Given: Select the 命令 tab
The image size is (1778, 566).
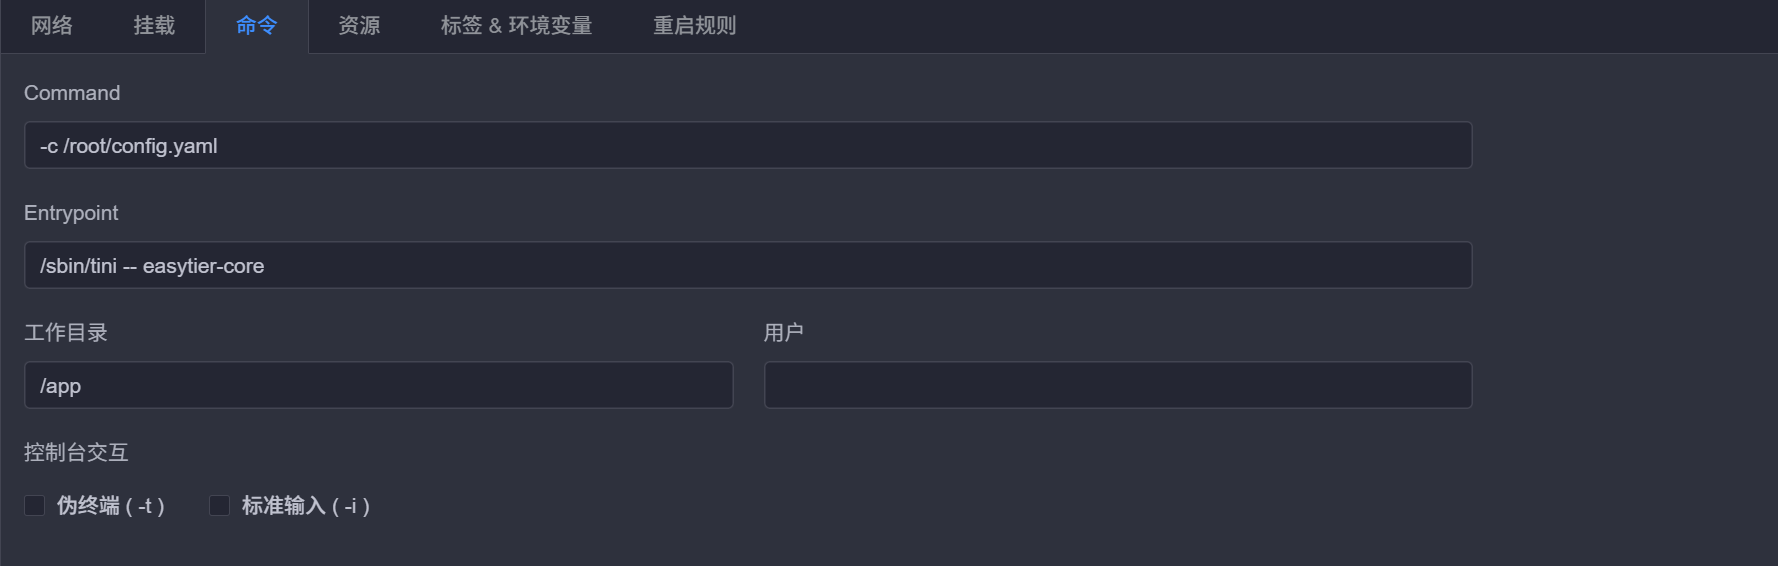Looking at the screenshot, I should (x=257, y=26).
